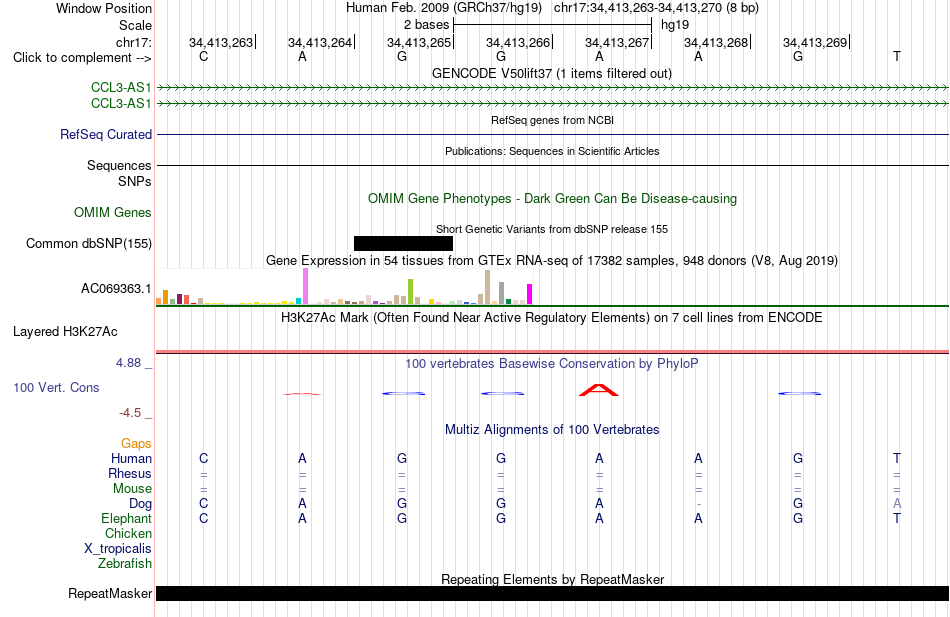Click the Gaps row label

[136, 444]
